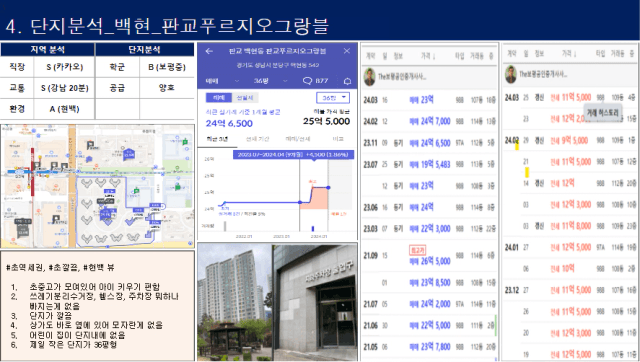This screenshot has height=362, width=640.
Task: Click the apartment building exterior photo
Action: coord(234,302)
